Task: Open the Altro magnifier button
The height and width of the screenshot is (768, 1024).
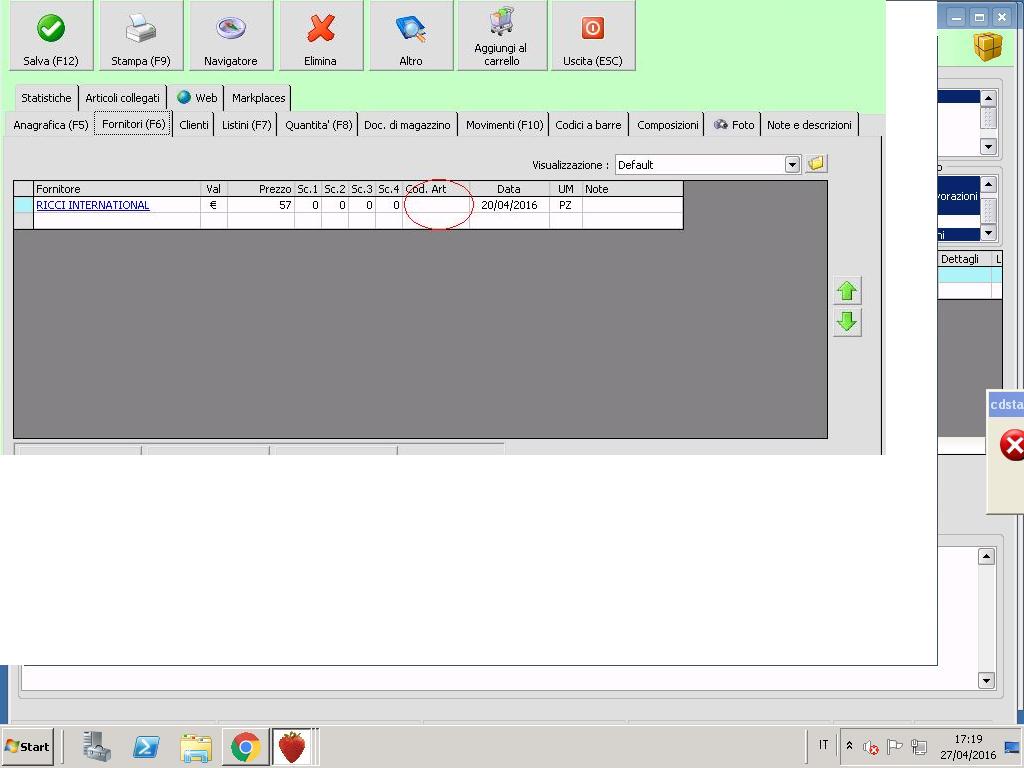Action: pos(411,35)
